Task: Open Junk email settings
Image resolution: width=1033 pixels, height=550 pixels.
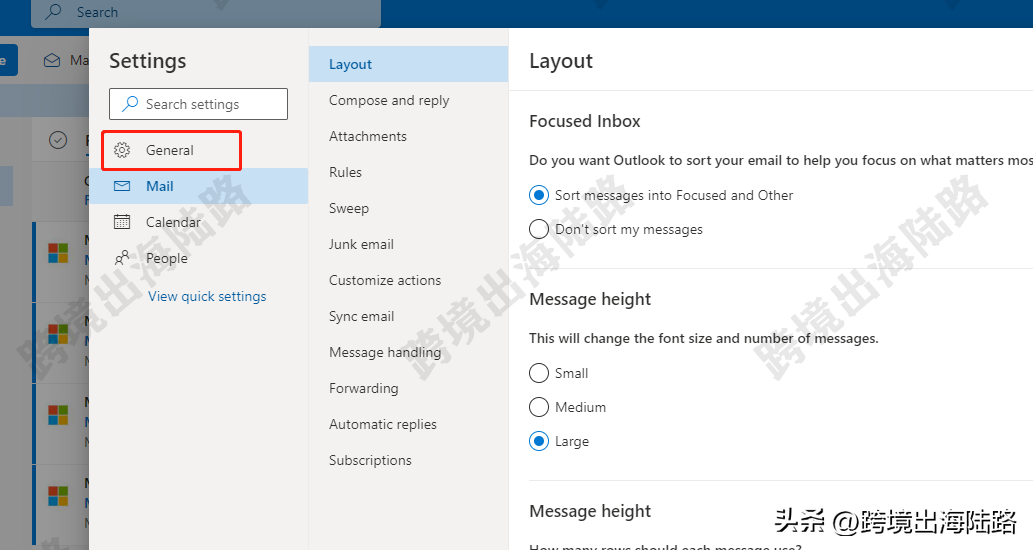Action: 361,244
